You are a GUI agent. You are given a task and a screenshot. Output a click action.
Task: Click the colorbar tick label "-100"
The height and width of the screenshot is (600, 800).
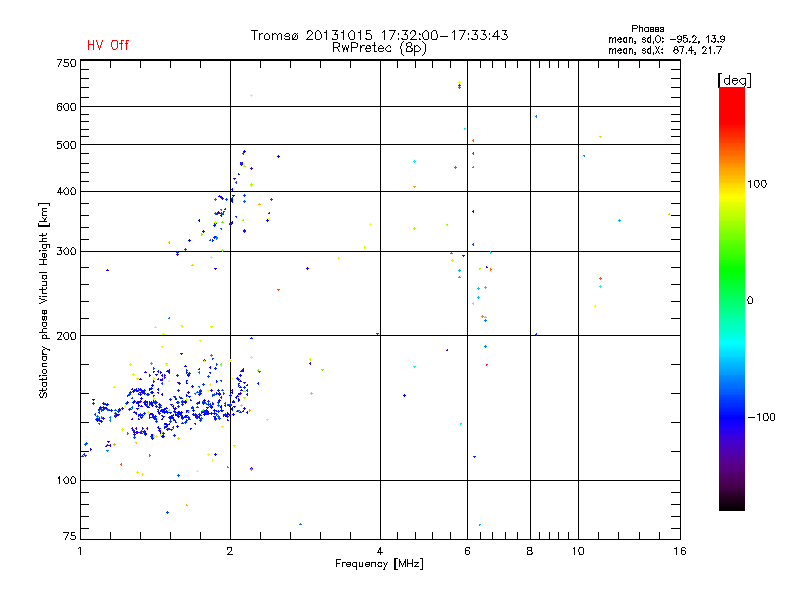[761, 417]
